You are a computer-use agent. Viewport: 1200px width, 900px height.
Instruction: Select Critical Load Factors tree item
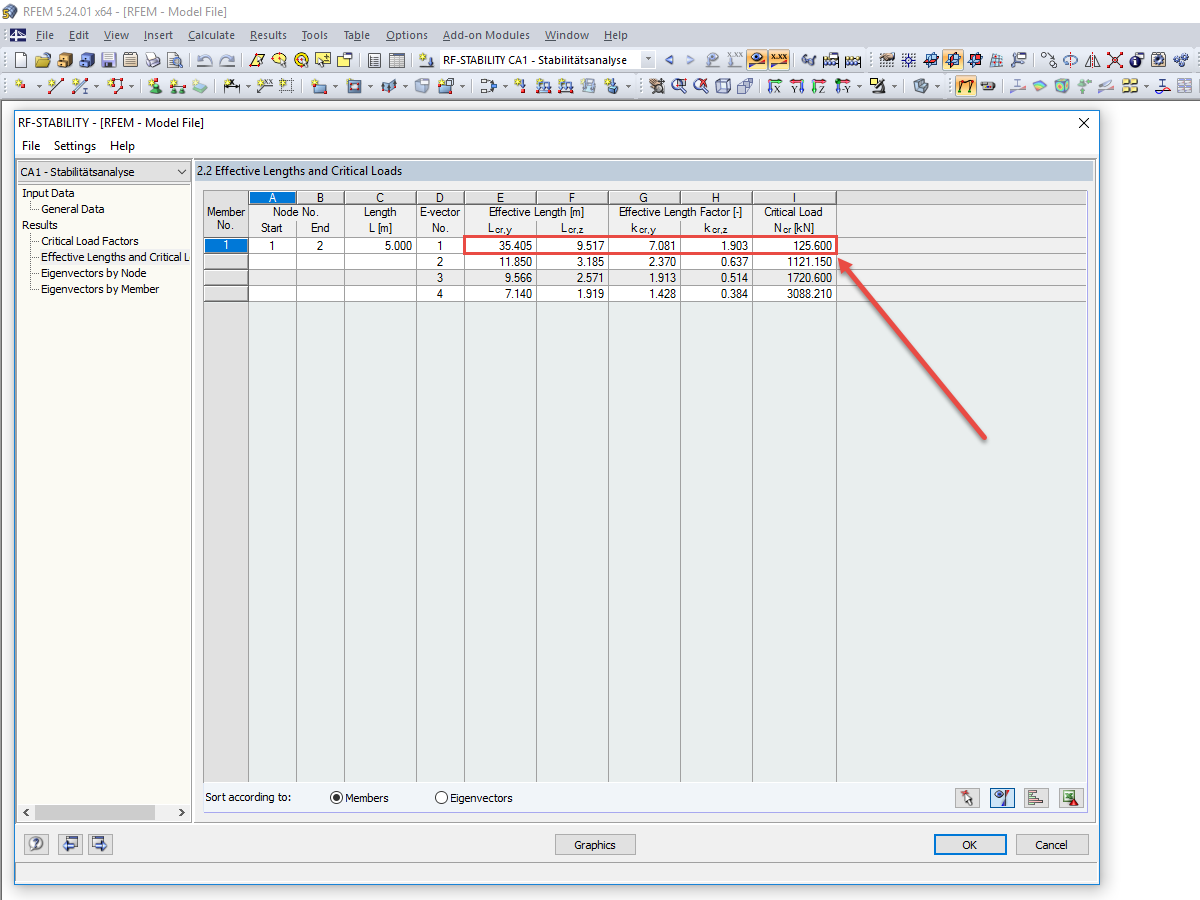pyautogui.click(x=90, y=241)
